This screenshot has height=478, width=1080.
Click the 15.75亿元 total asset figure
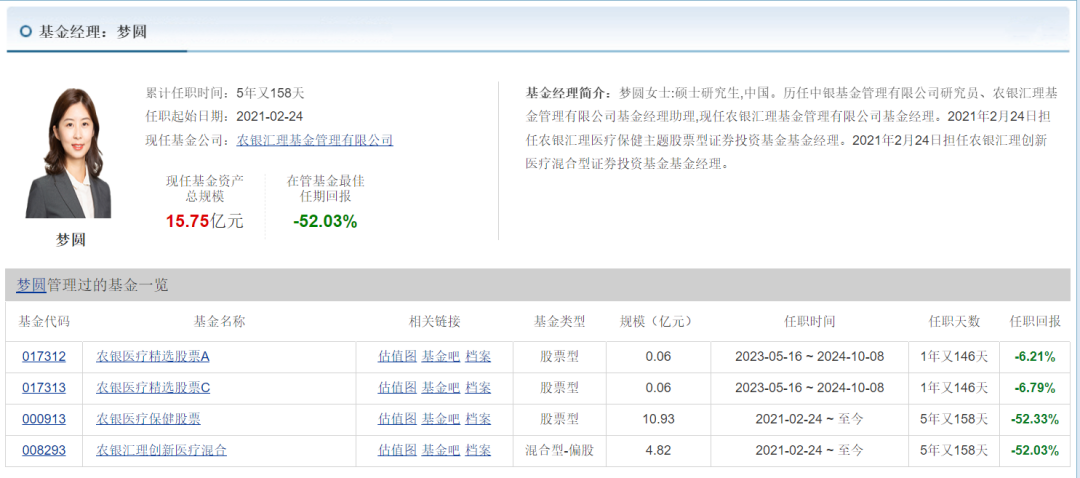[x=205, y=222]
